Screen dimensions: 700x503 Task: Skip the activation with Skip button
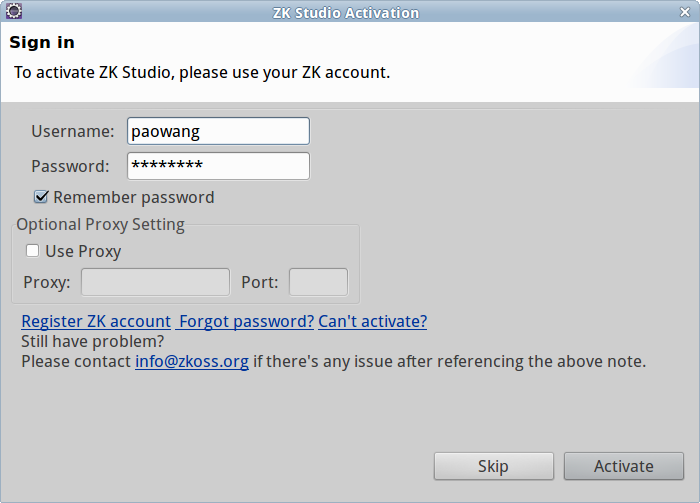[494, 466]
